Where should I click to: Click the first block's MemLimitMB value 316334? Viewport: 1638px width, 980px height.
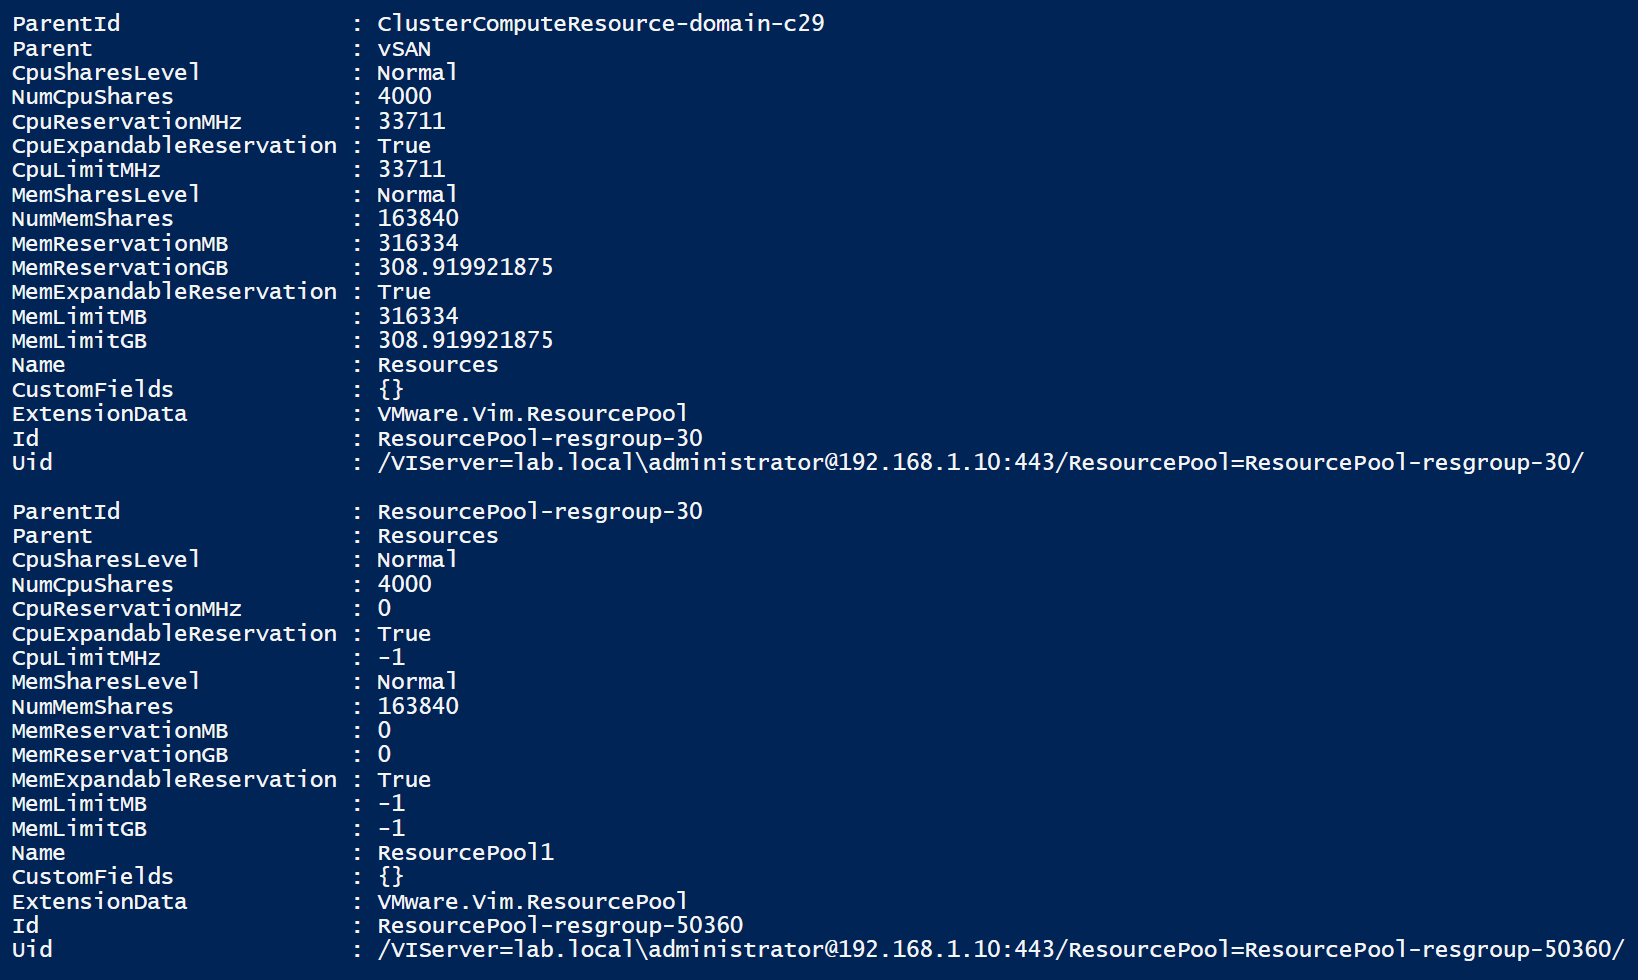pos(418,316)
